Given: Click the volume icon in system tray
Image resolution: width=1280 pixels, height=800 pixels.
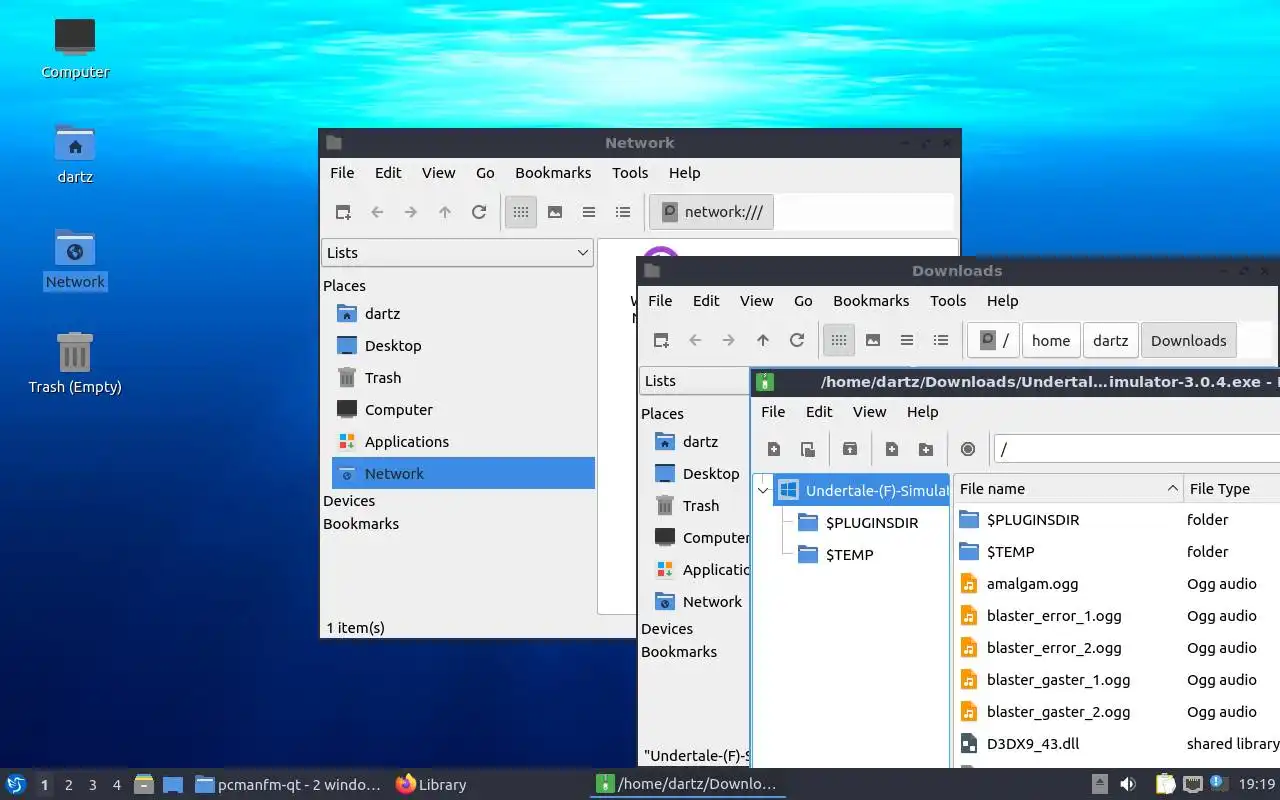Looking at the screenshot, I should coord(1128,784).
